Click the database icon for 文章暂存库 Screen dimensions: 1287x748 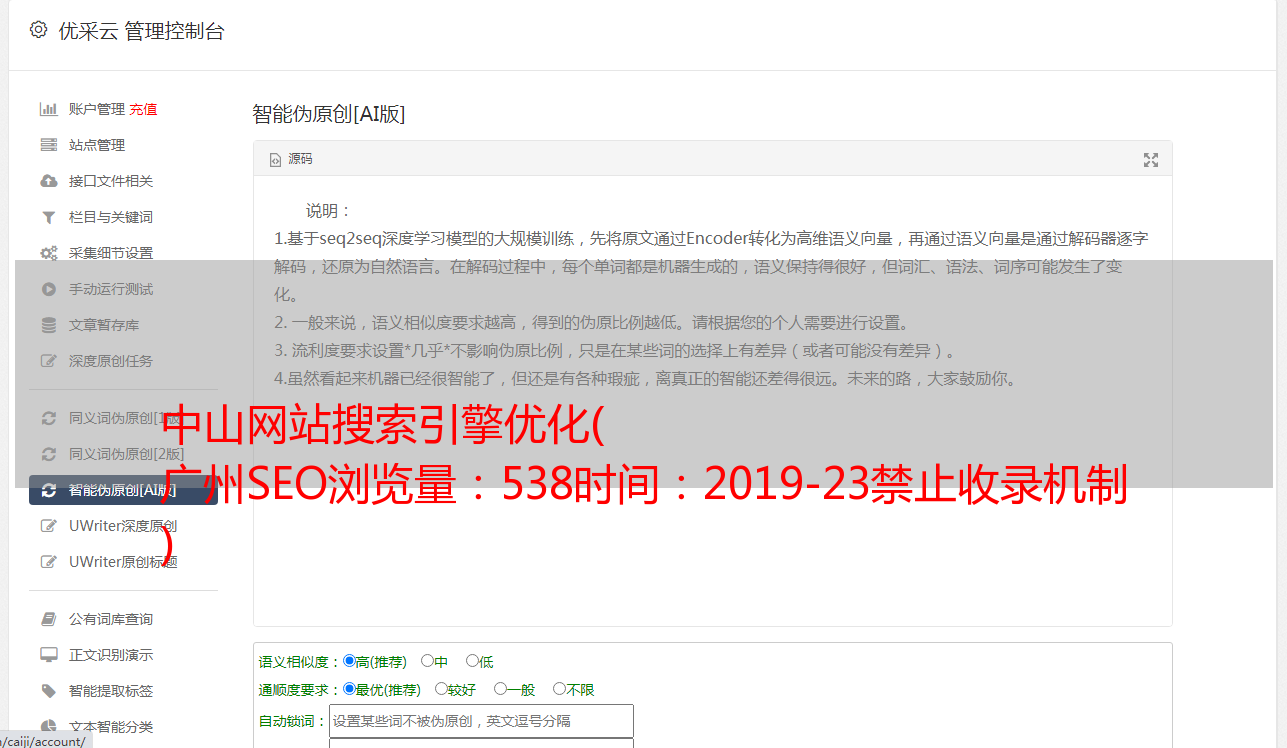(x=48, y=325)
